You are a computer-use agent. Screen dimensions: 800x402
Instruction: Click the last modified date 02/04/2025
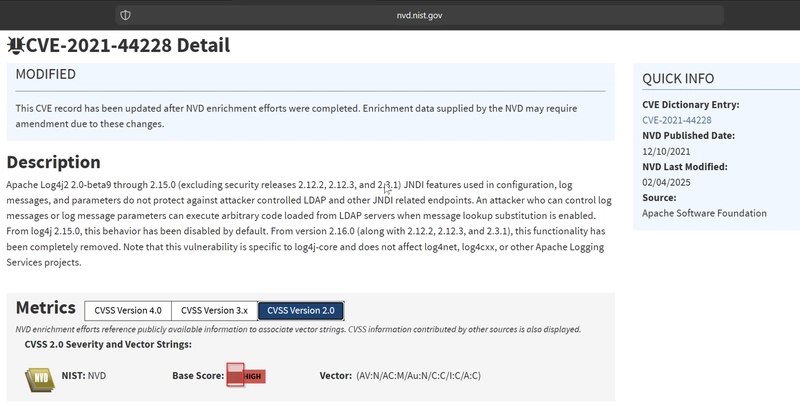(x=666, y=183)
